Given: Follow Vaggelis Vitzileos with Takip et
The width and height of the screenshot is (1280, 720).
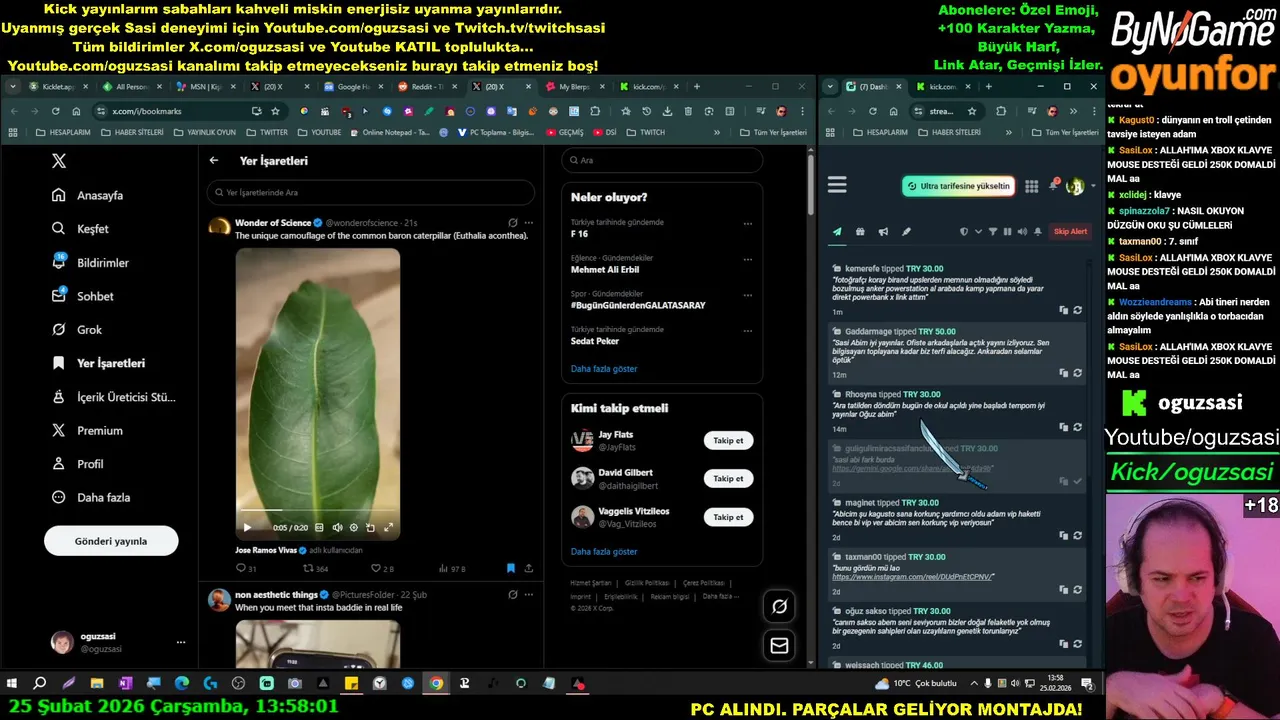Looking at the screenshot, I should (728, 517).
